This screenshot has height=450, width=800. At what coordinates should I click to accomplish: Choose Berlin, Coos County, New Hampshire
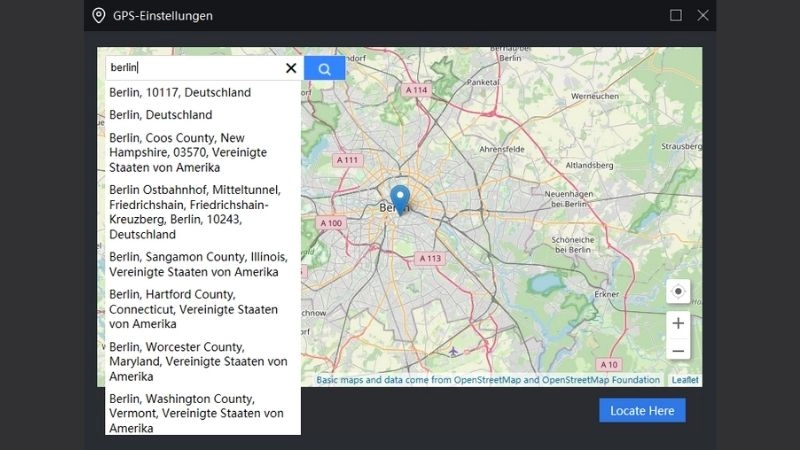click(x=203, y=153)
